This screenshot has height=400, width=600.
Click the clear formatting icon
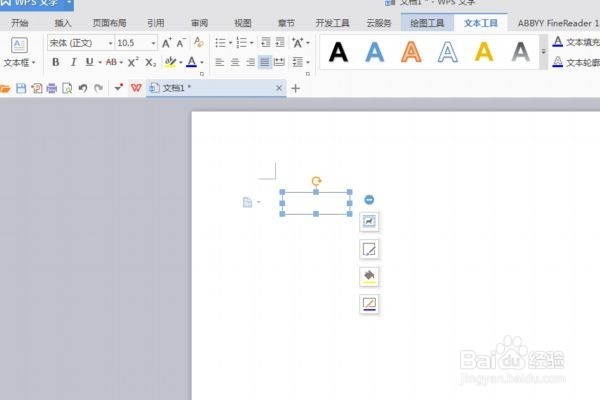pos(199,42)
